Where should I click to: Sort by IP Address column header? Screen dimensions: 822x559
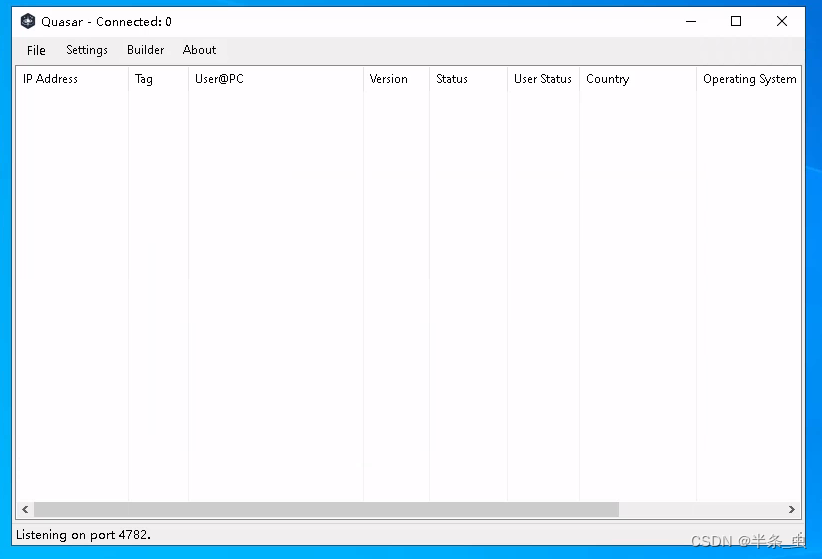pyautogui.click(x=72, y=79)
